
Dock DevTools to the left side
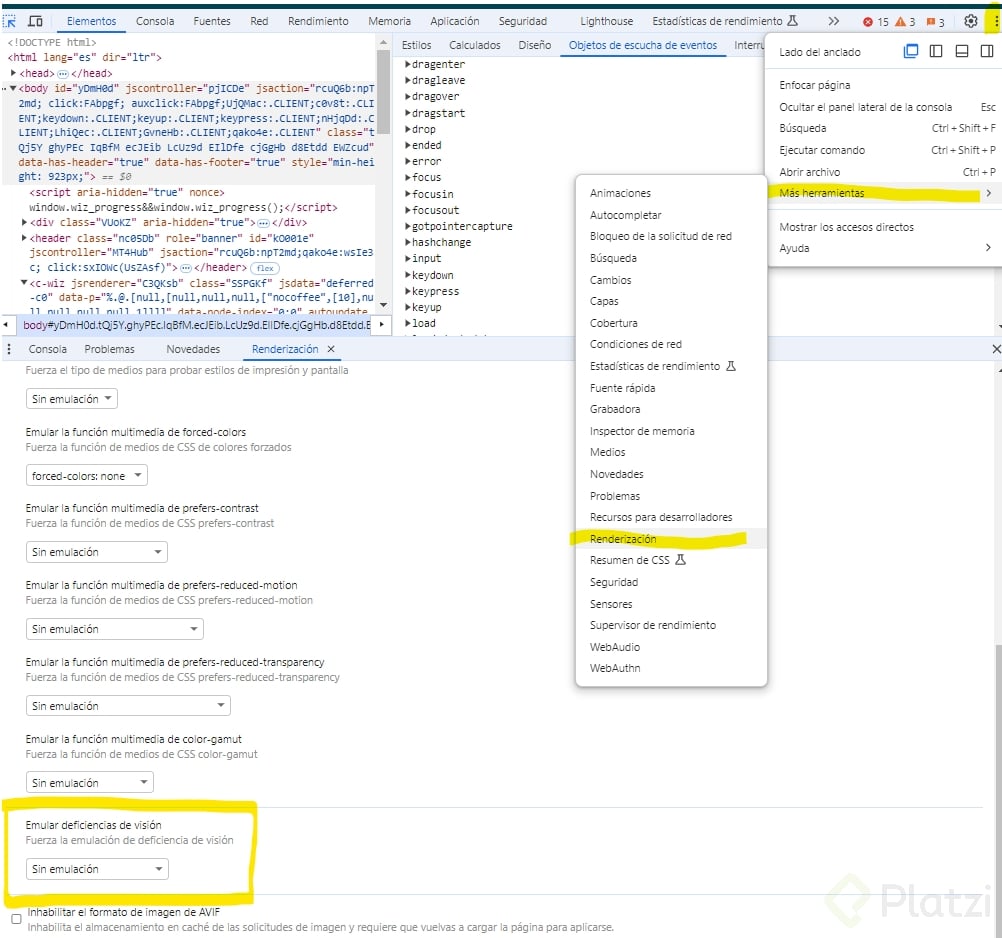coord(936,51)
